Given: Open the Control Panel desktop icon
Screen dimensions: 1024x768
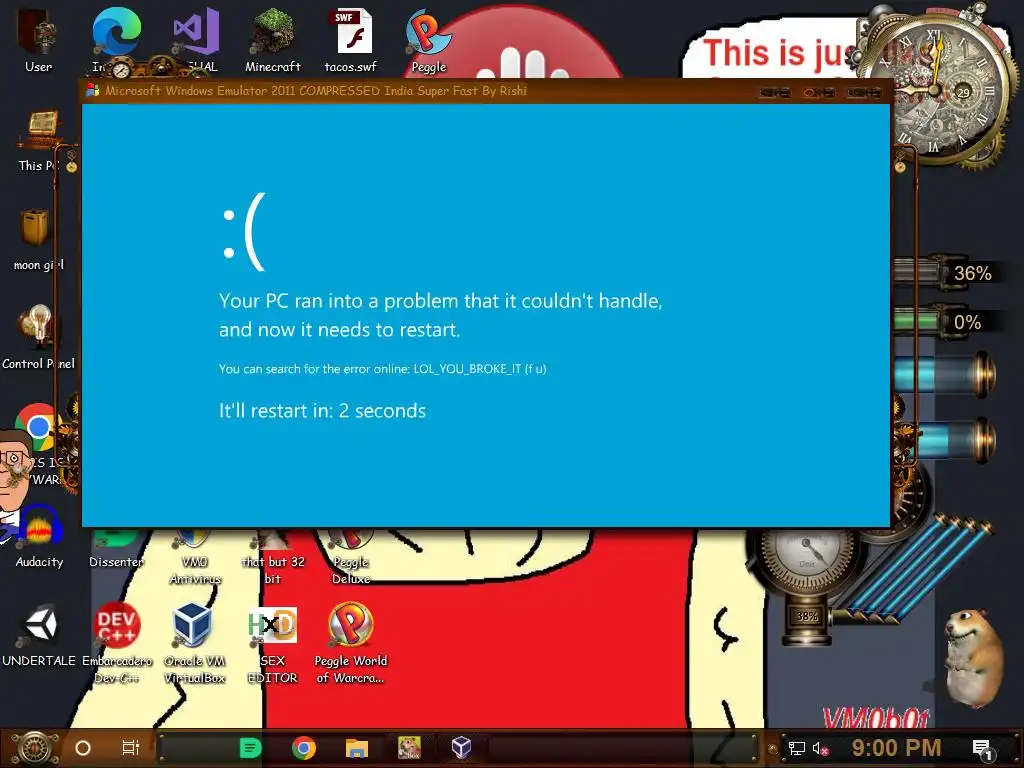Looking at the screenshot, I should [38, 336].
